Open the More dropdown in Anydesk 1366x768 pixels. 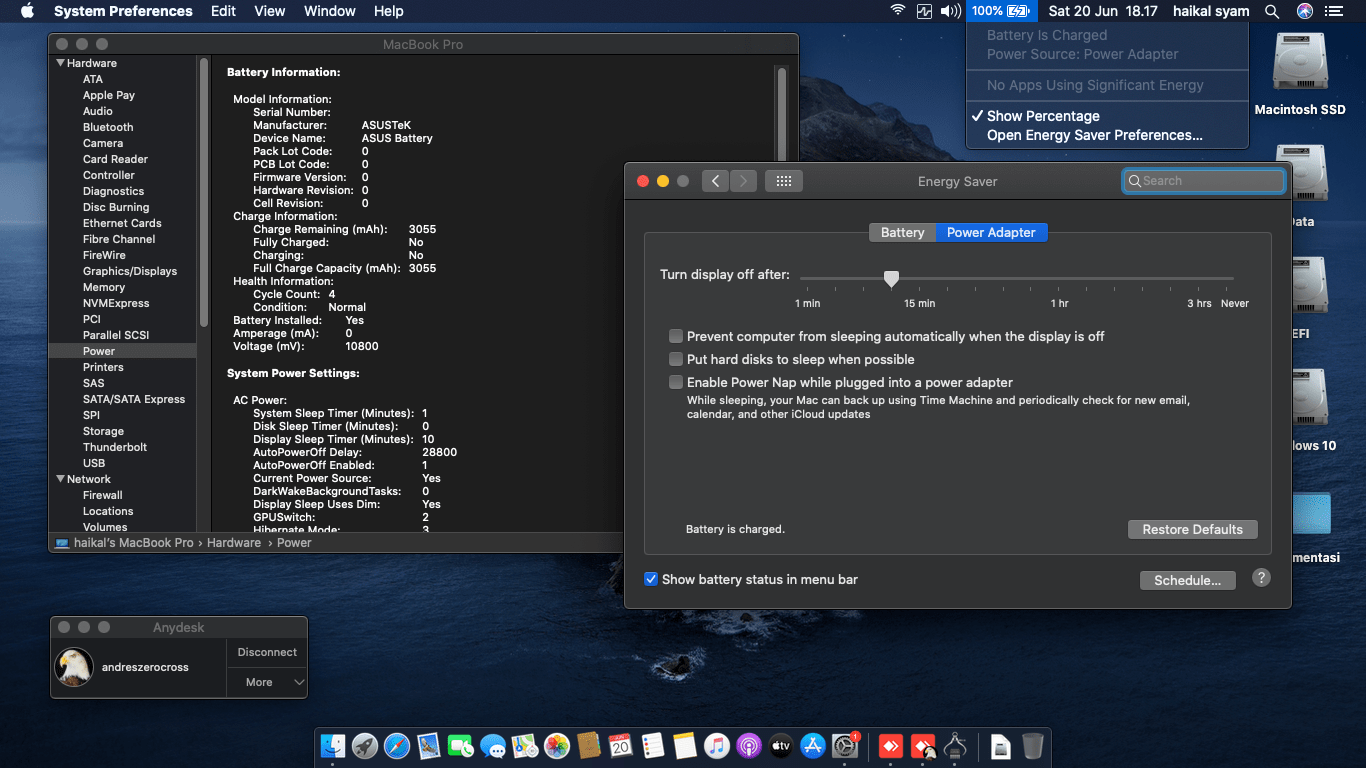pos(267,682)
